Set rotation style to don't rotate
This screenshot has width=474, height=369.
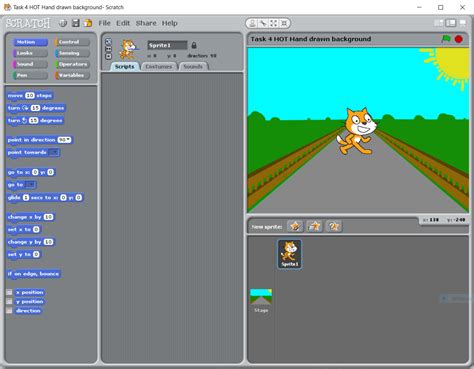(x=108, y=56)
